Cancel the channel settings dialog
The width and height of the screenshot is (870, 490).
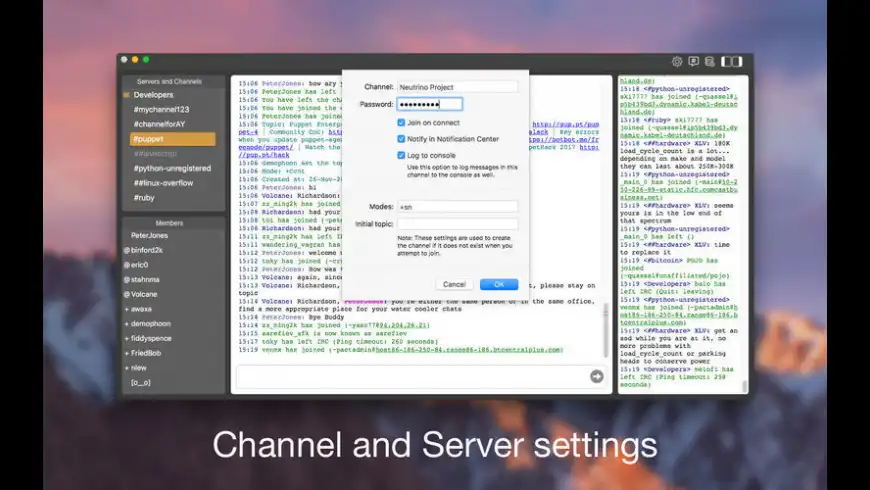pos(454,284)
